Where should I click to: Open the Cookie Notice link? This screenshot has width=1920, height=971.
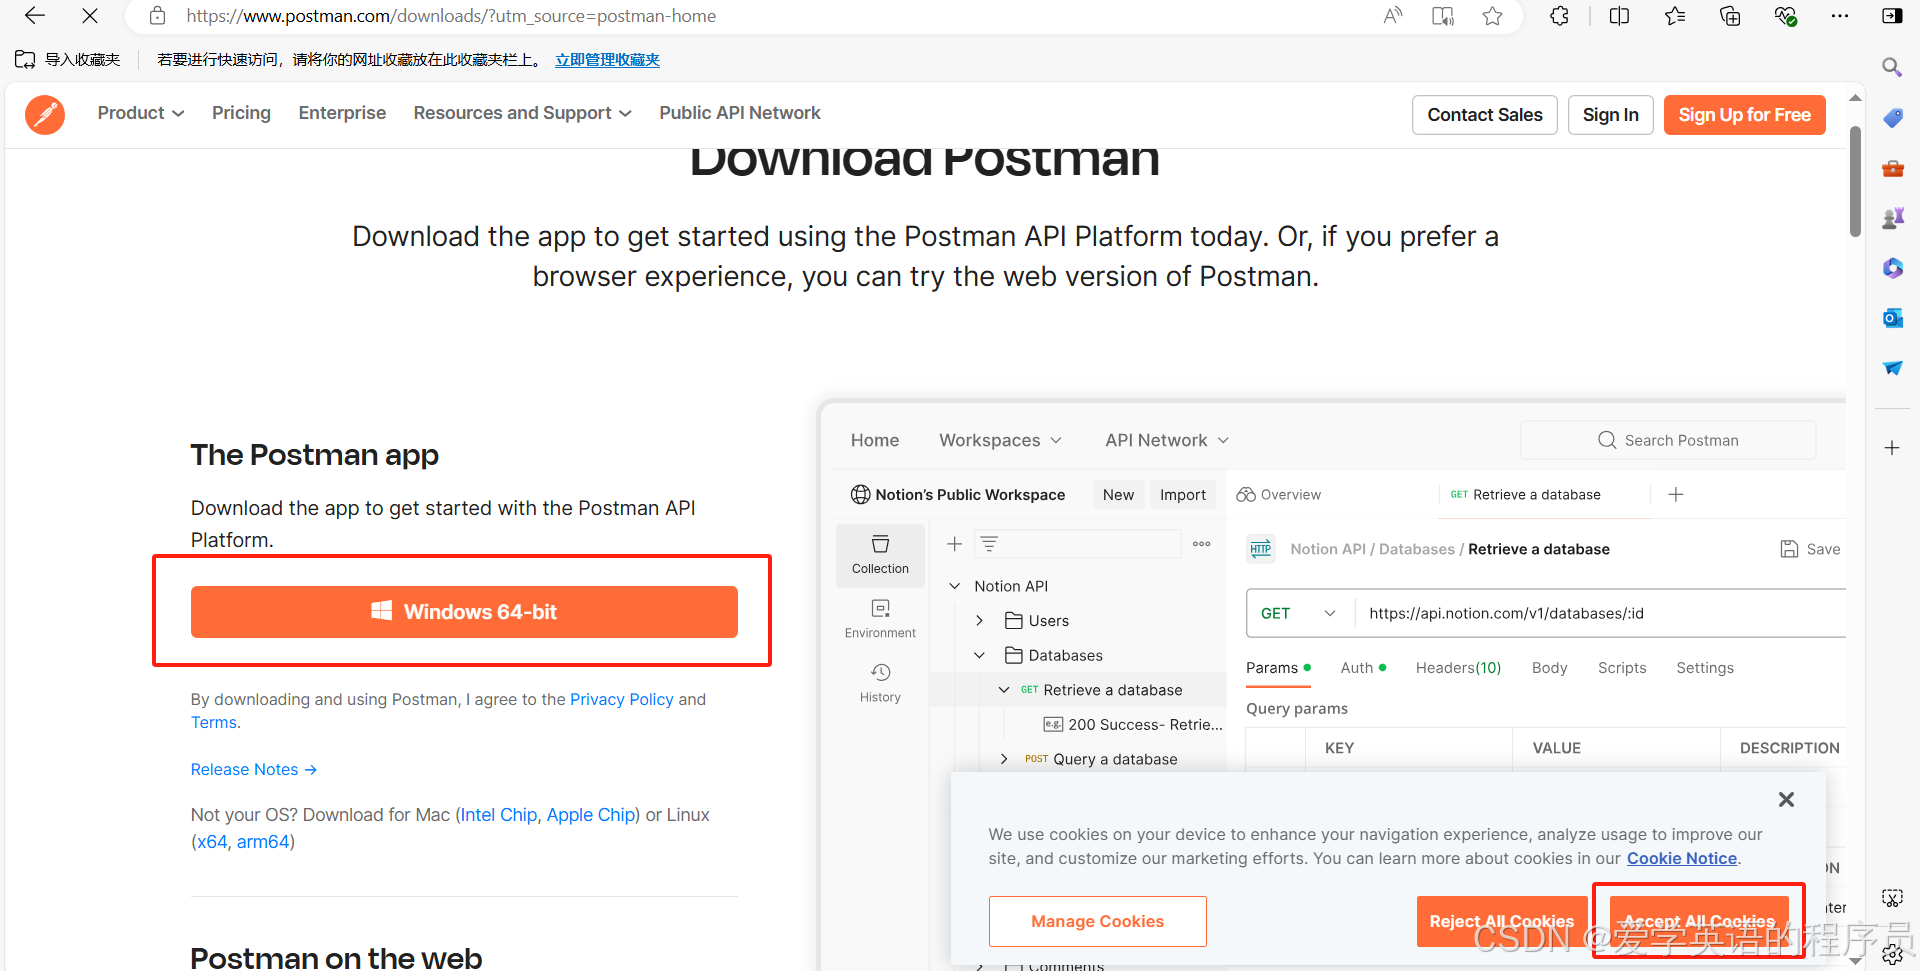1682,858
